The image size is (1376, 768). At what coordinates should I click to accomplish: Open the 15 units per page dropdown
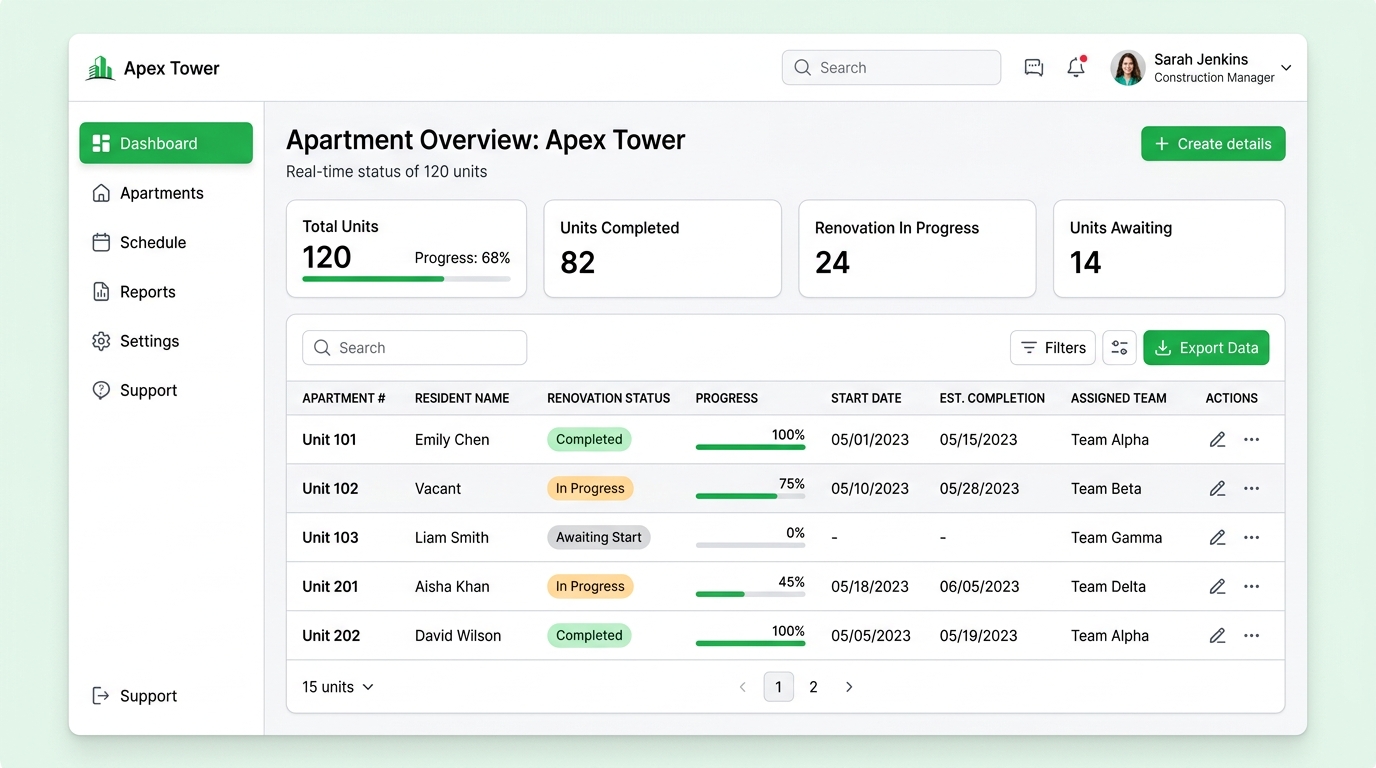(x=338, y=687)
